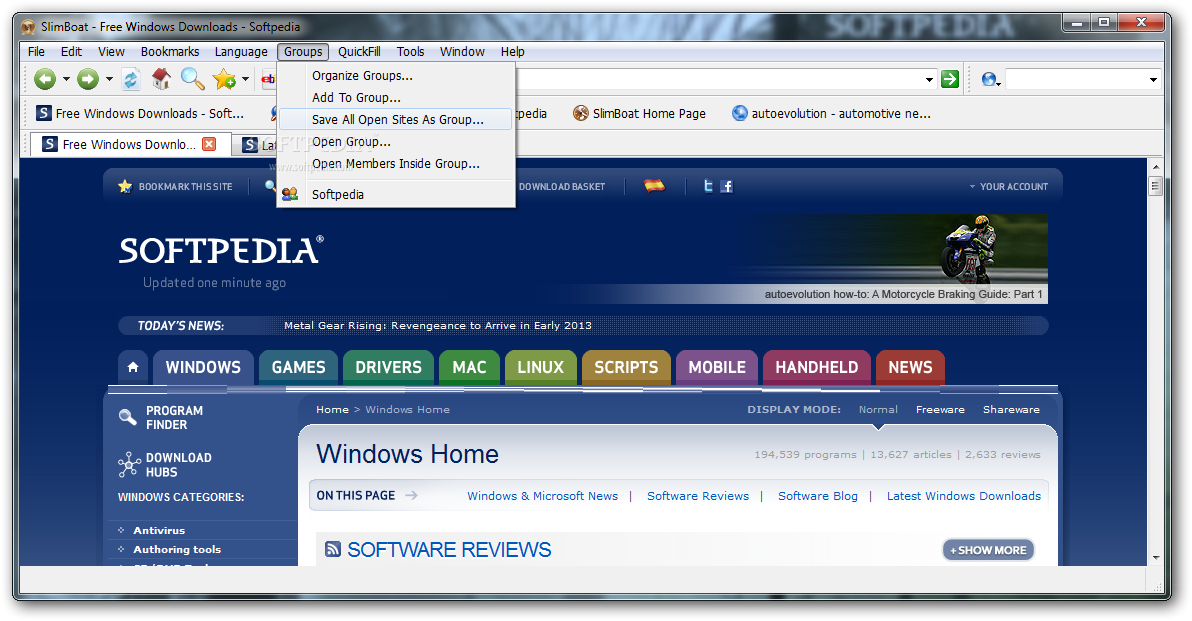Viewport: 1192px width, 621px height.
Task: Click the home icon tab on Softpedia
Action: [x=133, y=367]
